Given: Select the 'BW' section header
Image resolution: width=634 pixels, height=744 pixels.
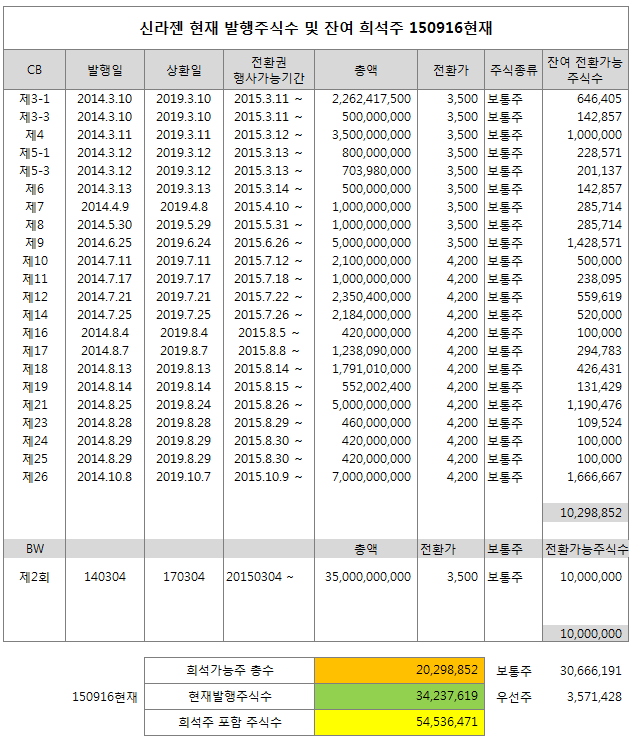Looking at the screenshot, I should click(x=35, y=549).
